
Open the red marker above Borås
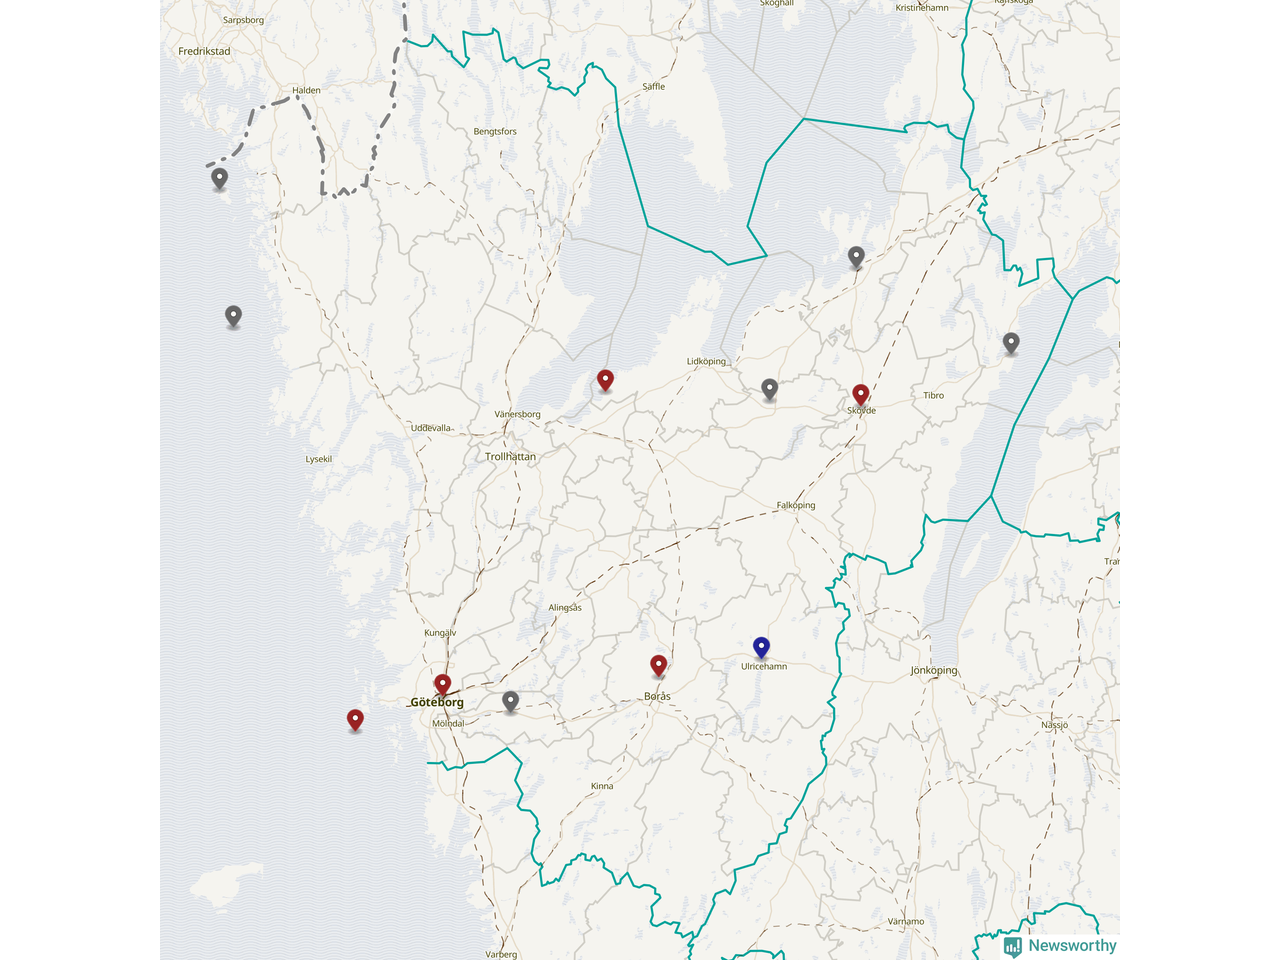pos(658,666)
